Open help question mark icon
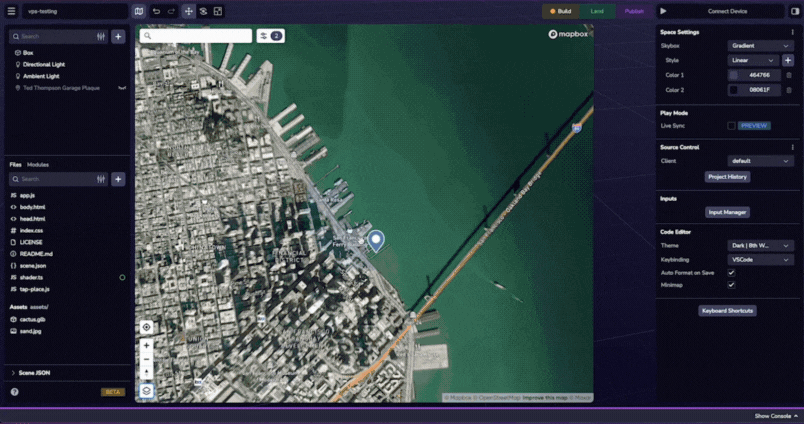Viewport: 804px width, 424px height. (14, 392)
